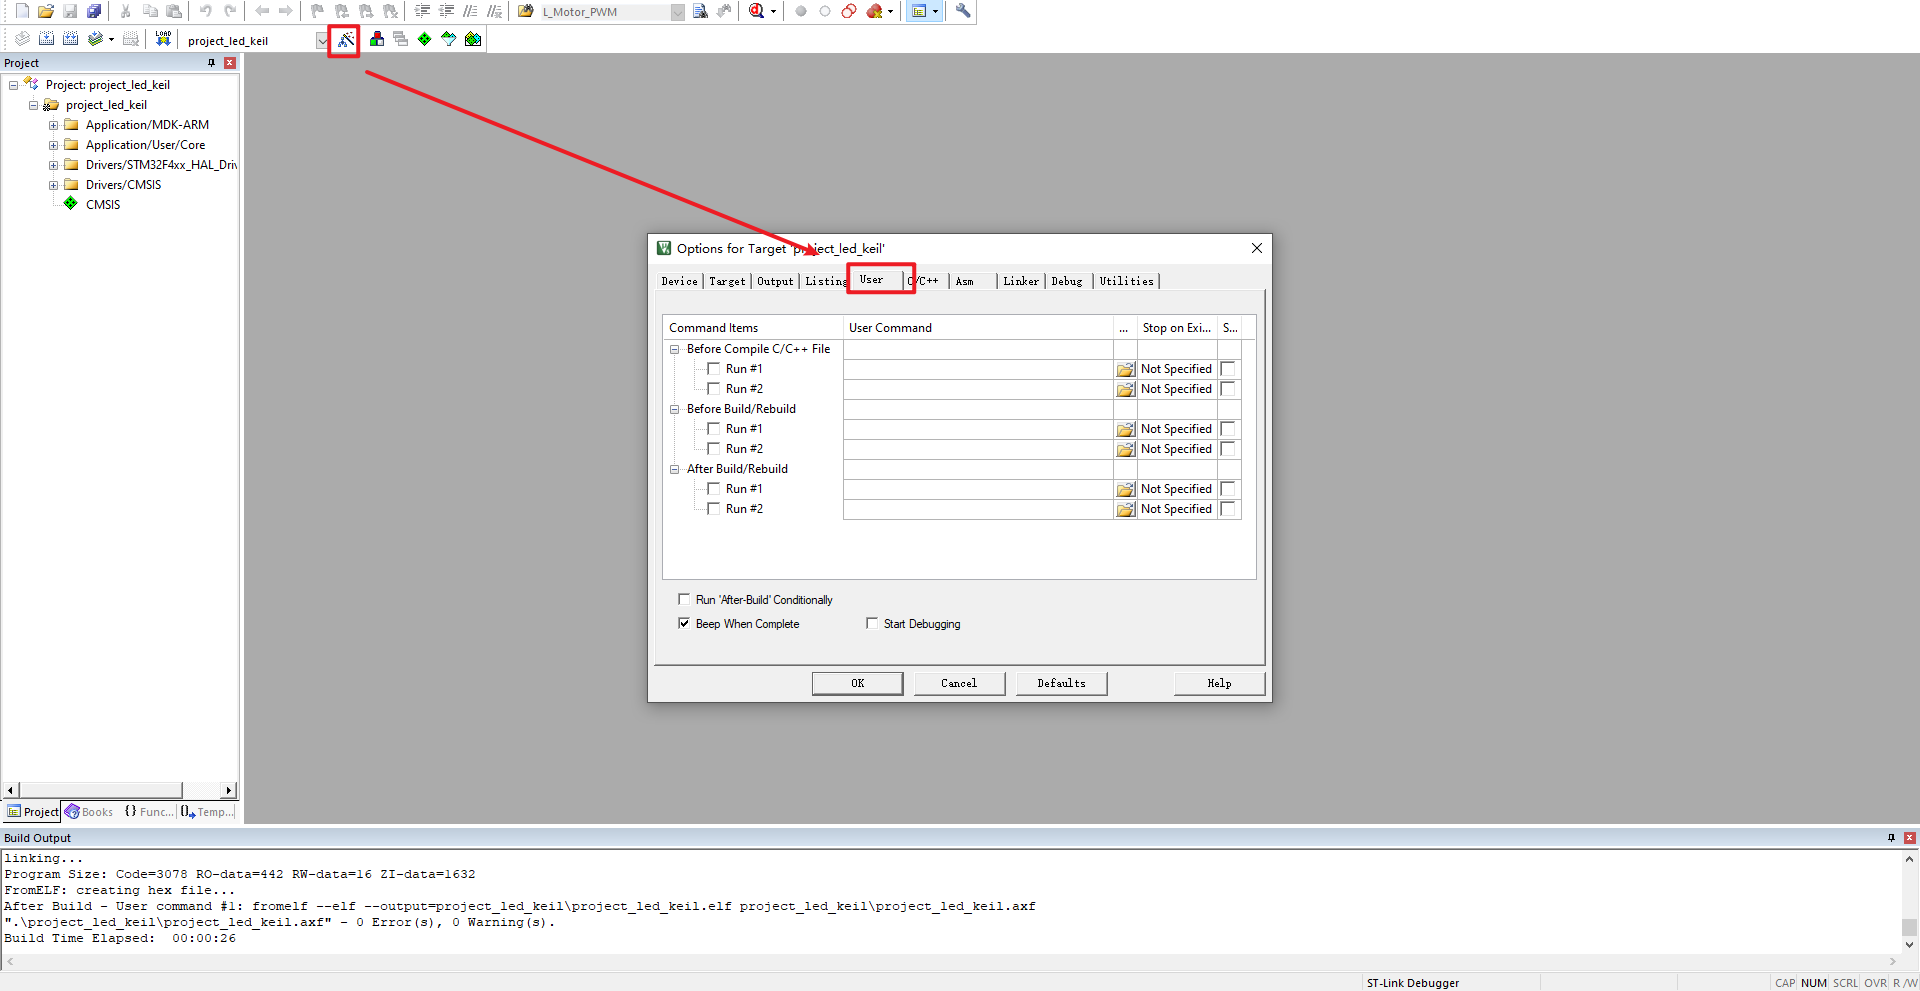Click the Cancel button
1920x991 pixels.
pyautogui.click(x=959, y=683)
